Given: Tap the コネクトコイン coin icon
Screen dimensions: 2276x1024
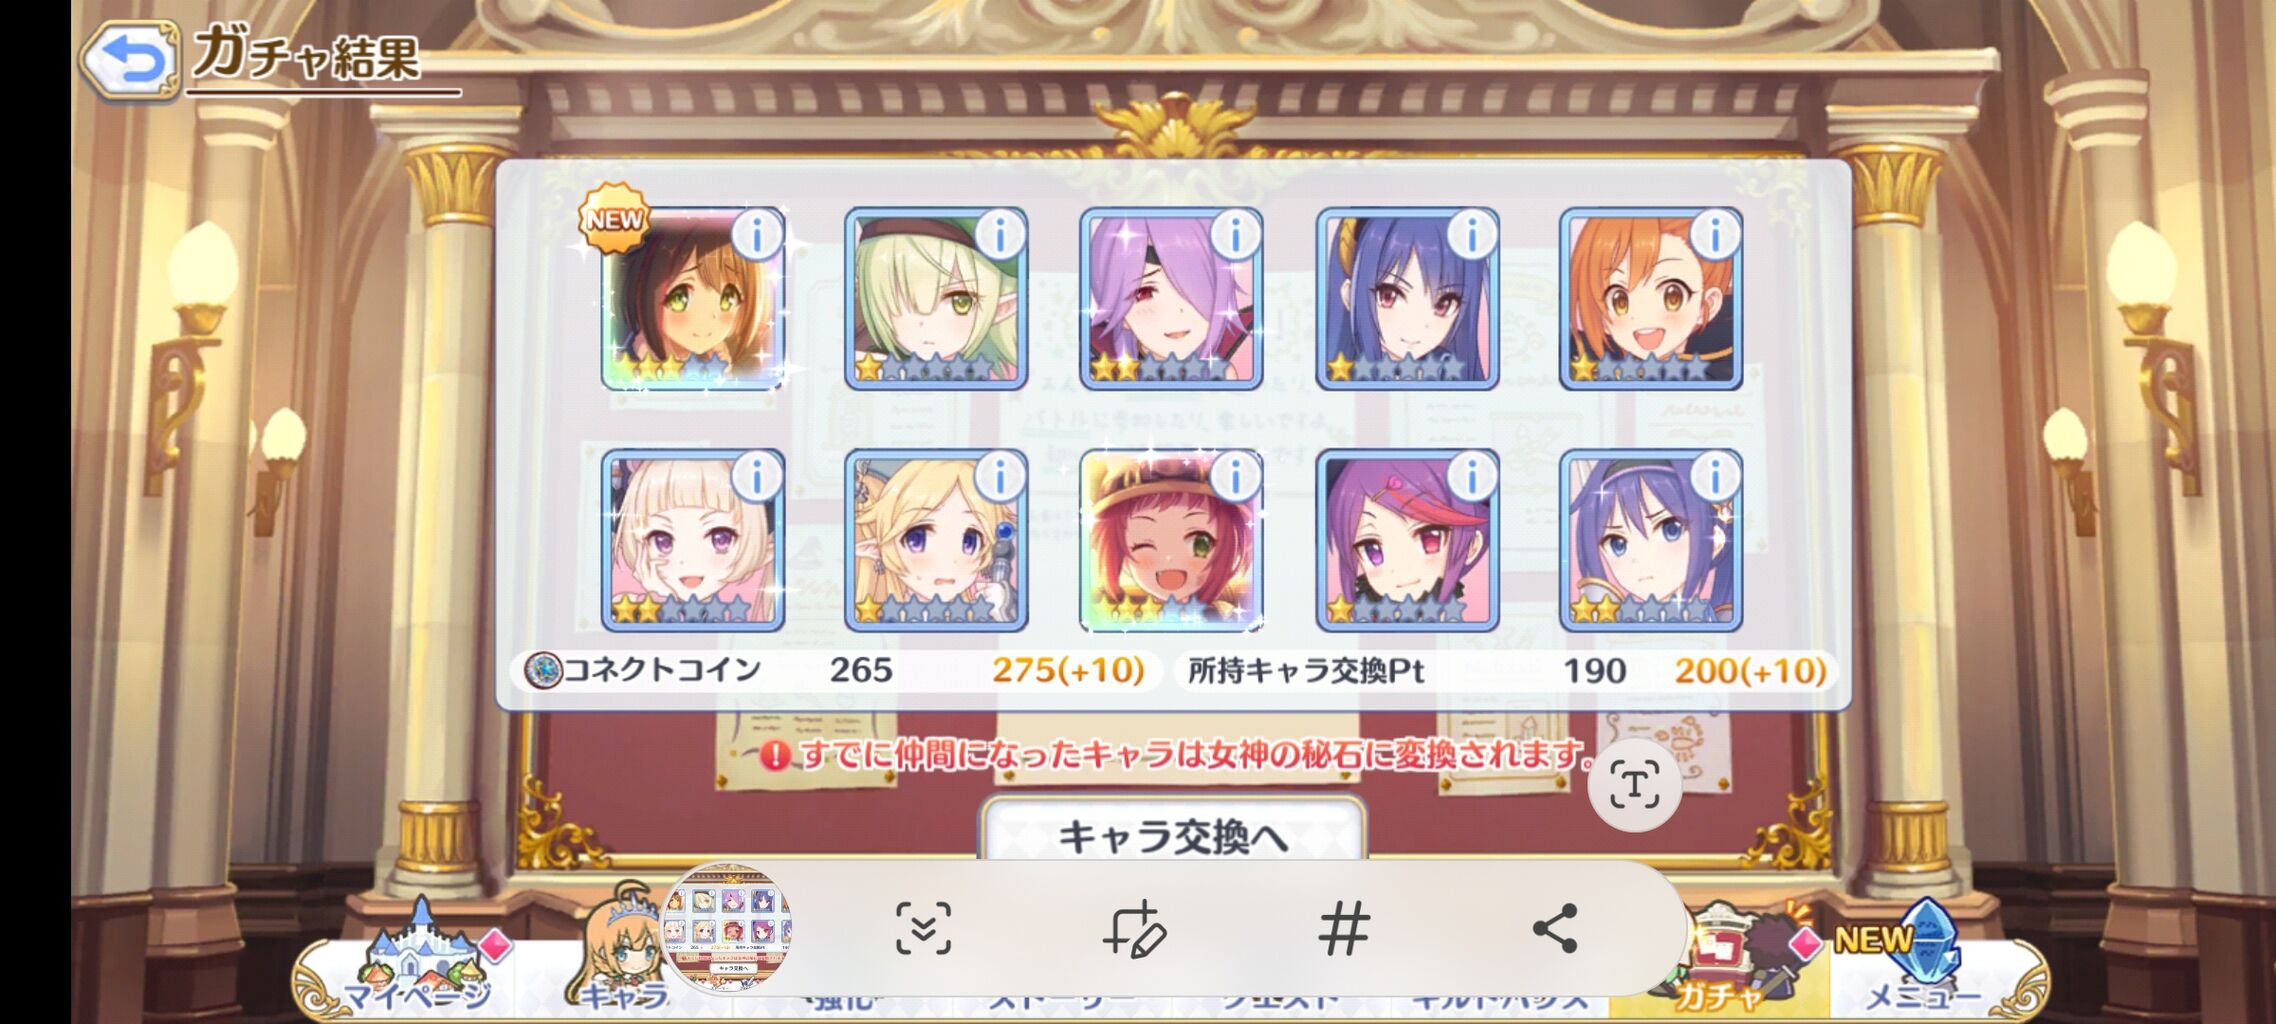Looking at the screenshot, I should [544, 670].
